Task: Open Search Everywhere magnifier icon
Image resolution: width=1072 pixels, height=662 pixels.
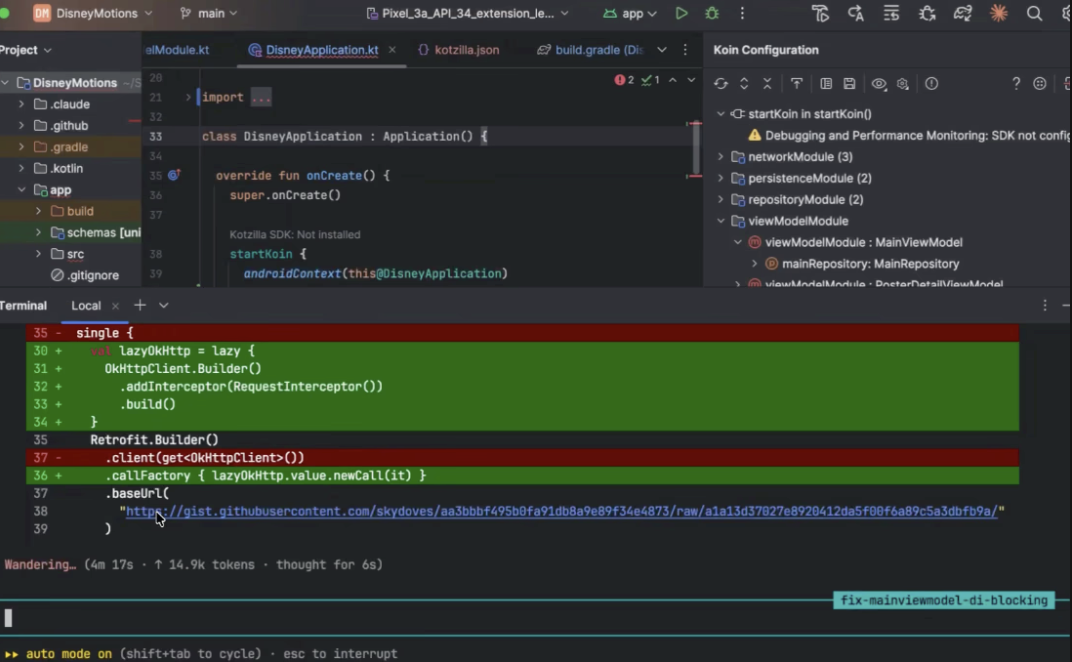Action: point(1034,13)
